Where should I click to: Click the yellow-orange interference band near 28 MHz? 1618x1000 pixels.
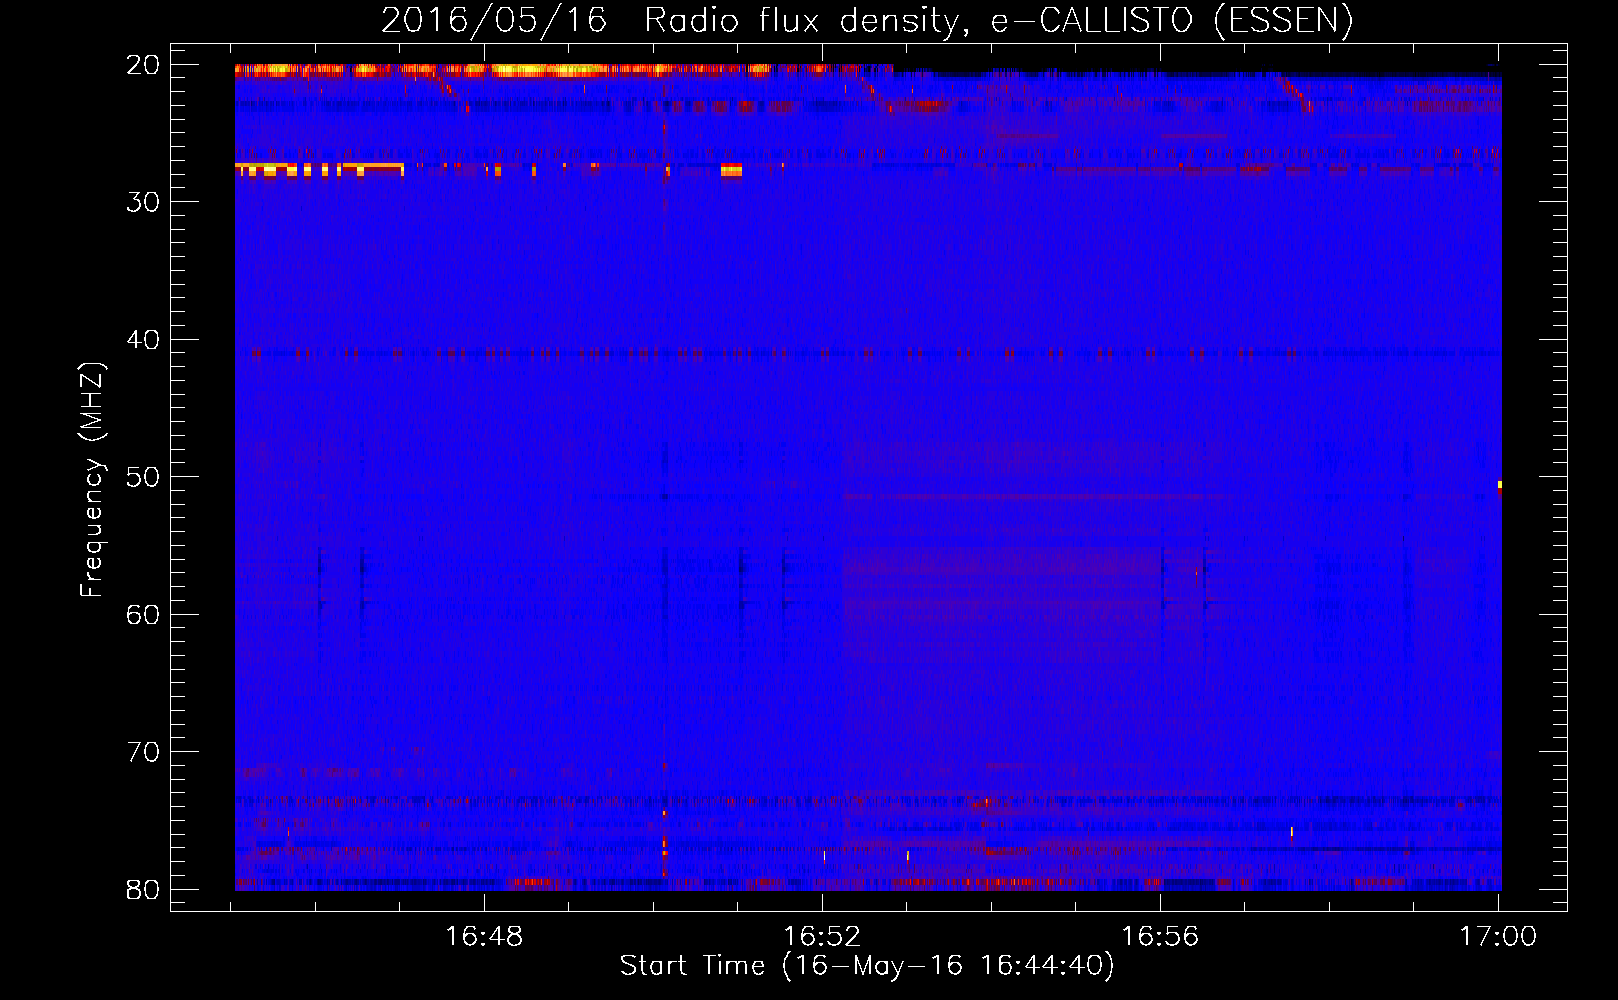tap(320, 169)
